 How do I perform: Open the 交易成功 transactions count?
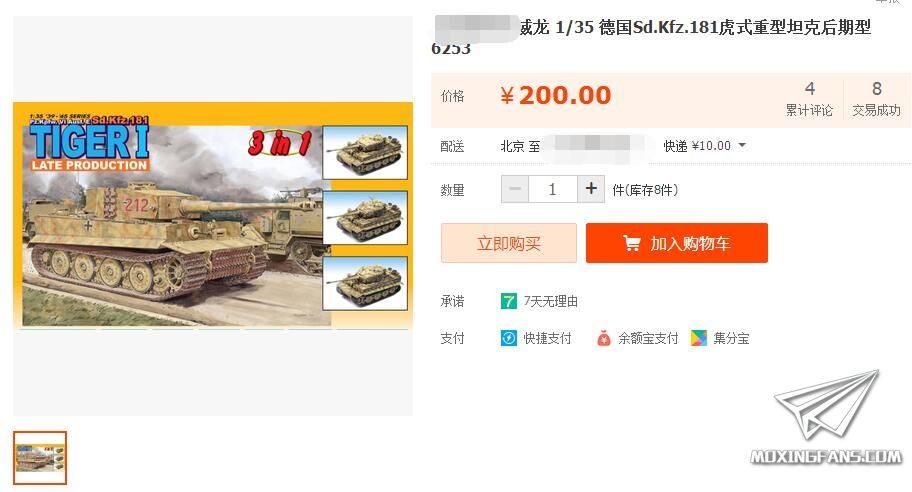click(876, 99)
